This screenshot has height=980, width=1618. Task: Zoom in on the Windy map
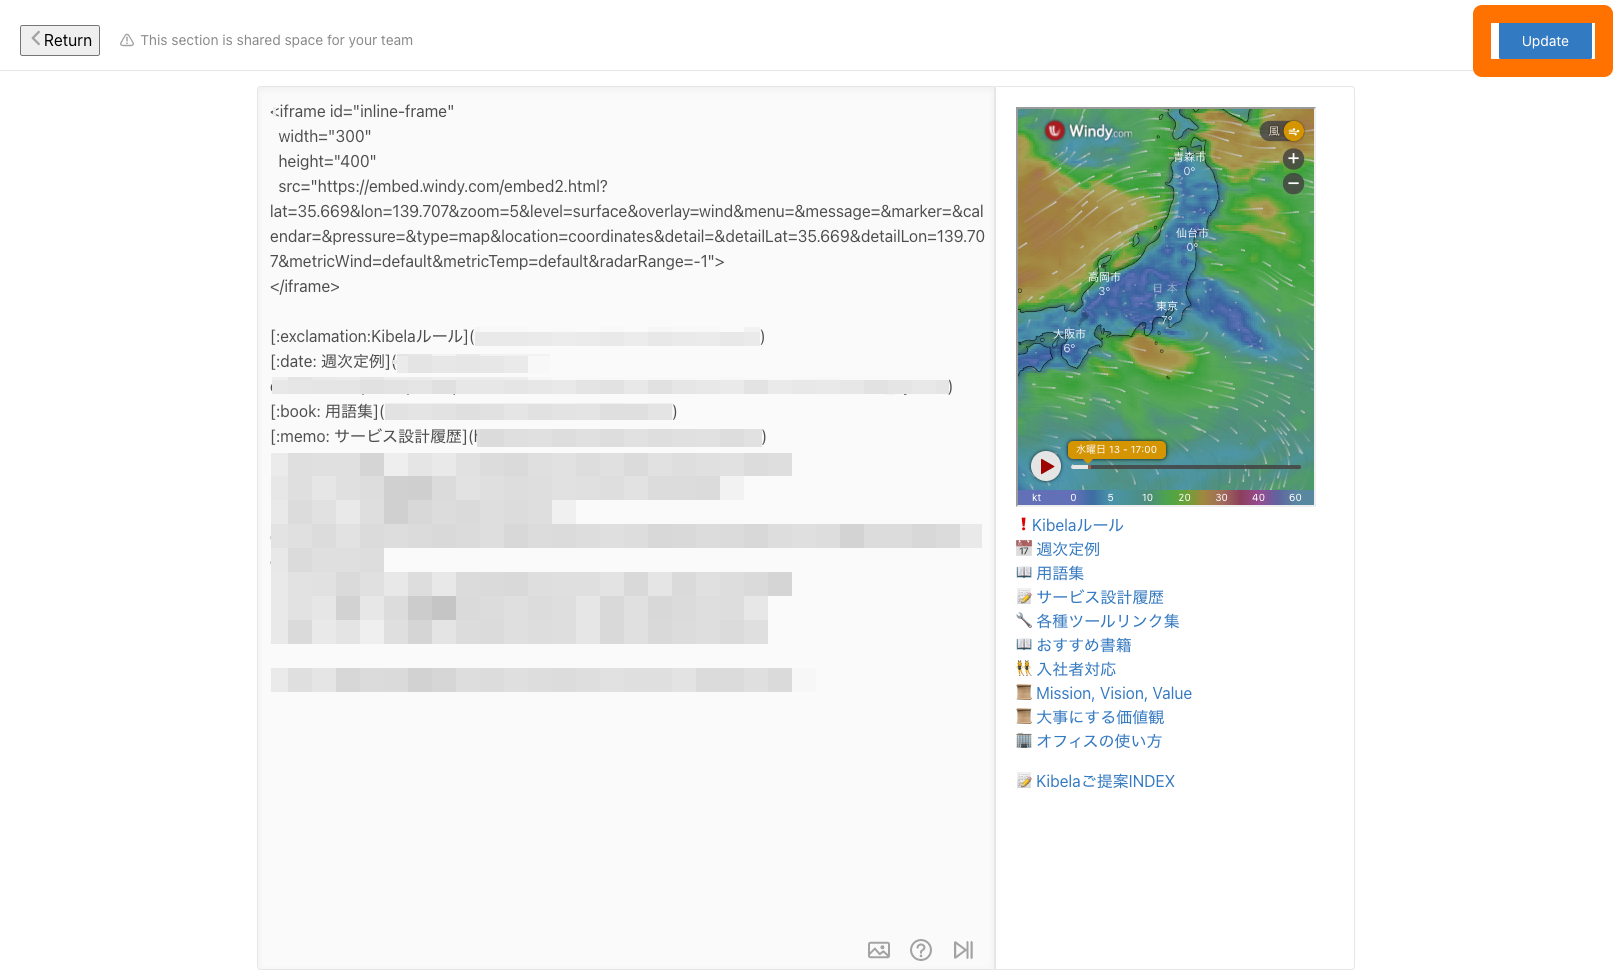[1293, 158]
